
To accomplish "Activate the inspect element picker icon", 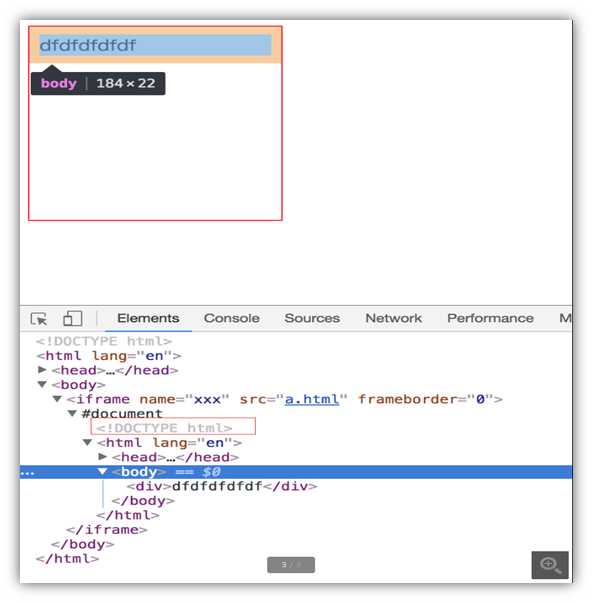I will click(x=38, y=319).
